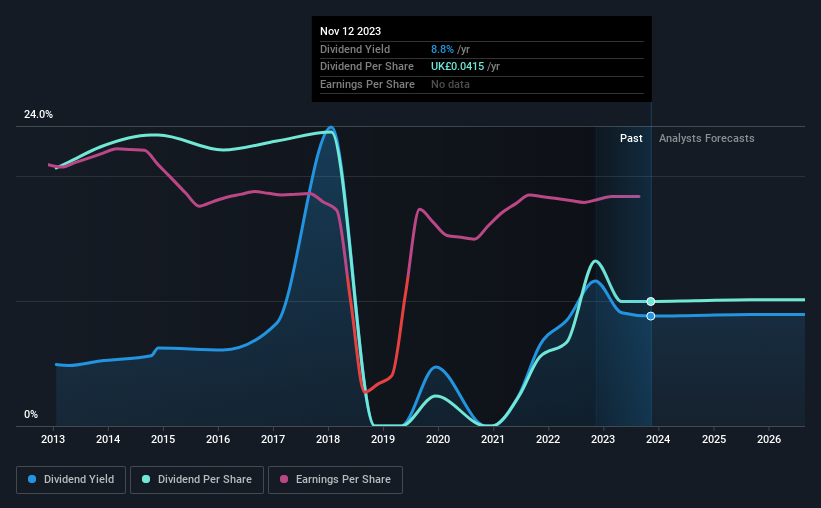Select the blue data point marker at Nov 2023
Image resolution: width=821 pixels, height=508 pixels.
pyautogui.click(x=650, y=316)
